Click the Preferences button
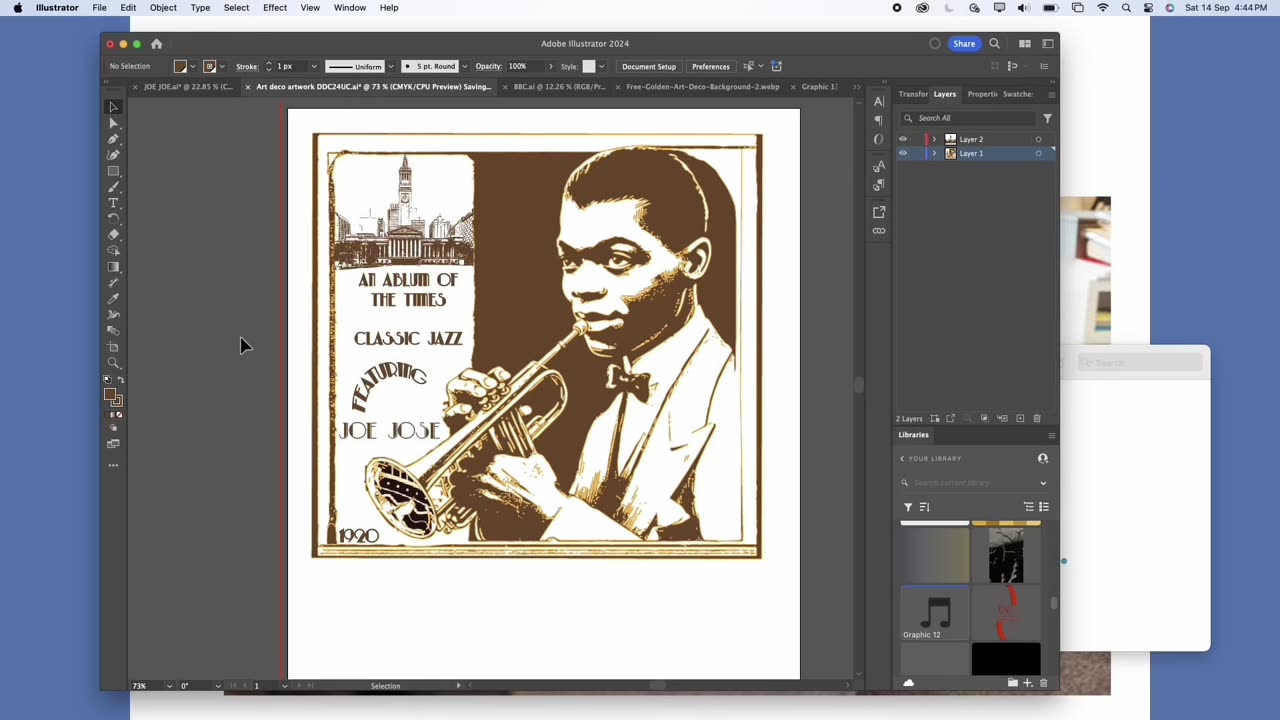The image size is (1280, 720). (711, 67)
